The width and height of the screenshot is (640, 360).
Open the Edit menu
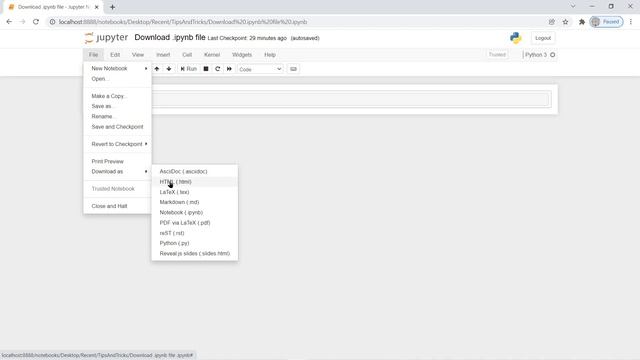(115, 55)
